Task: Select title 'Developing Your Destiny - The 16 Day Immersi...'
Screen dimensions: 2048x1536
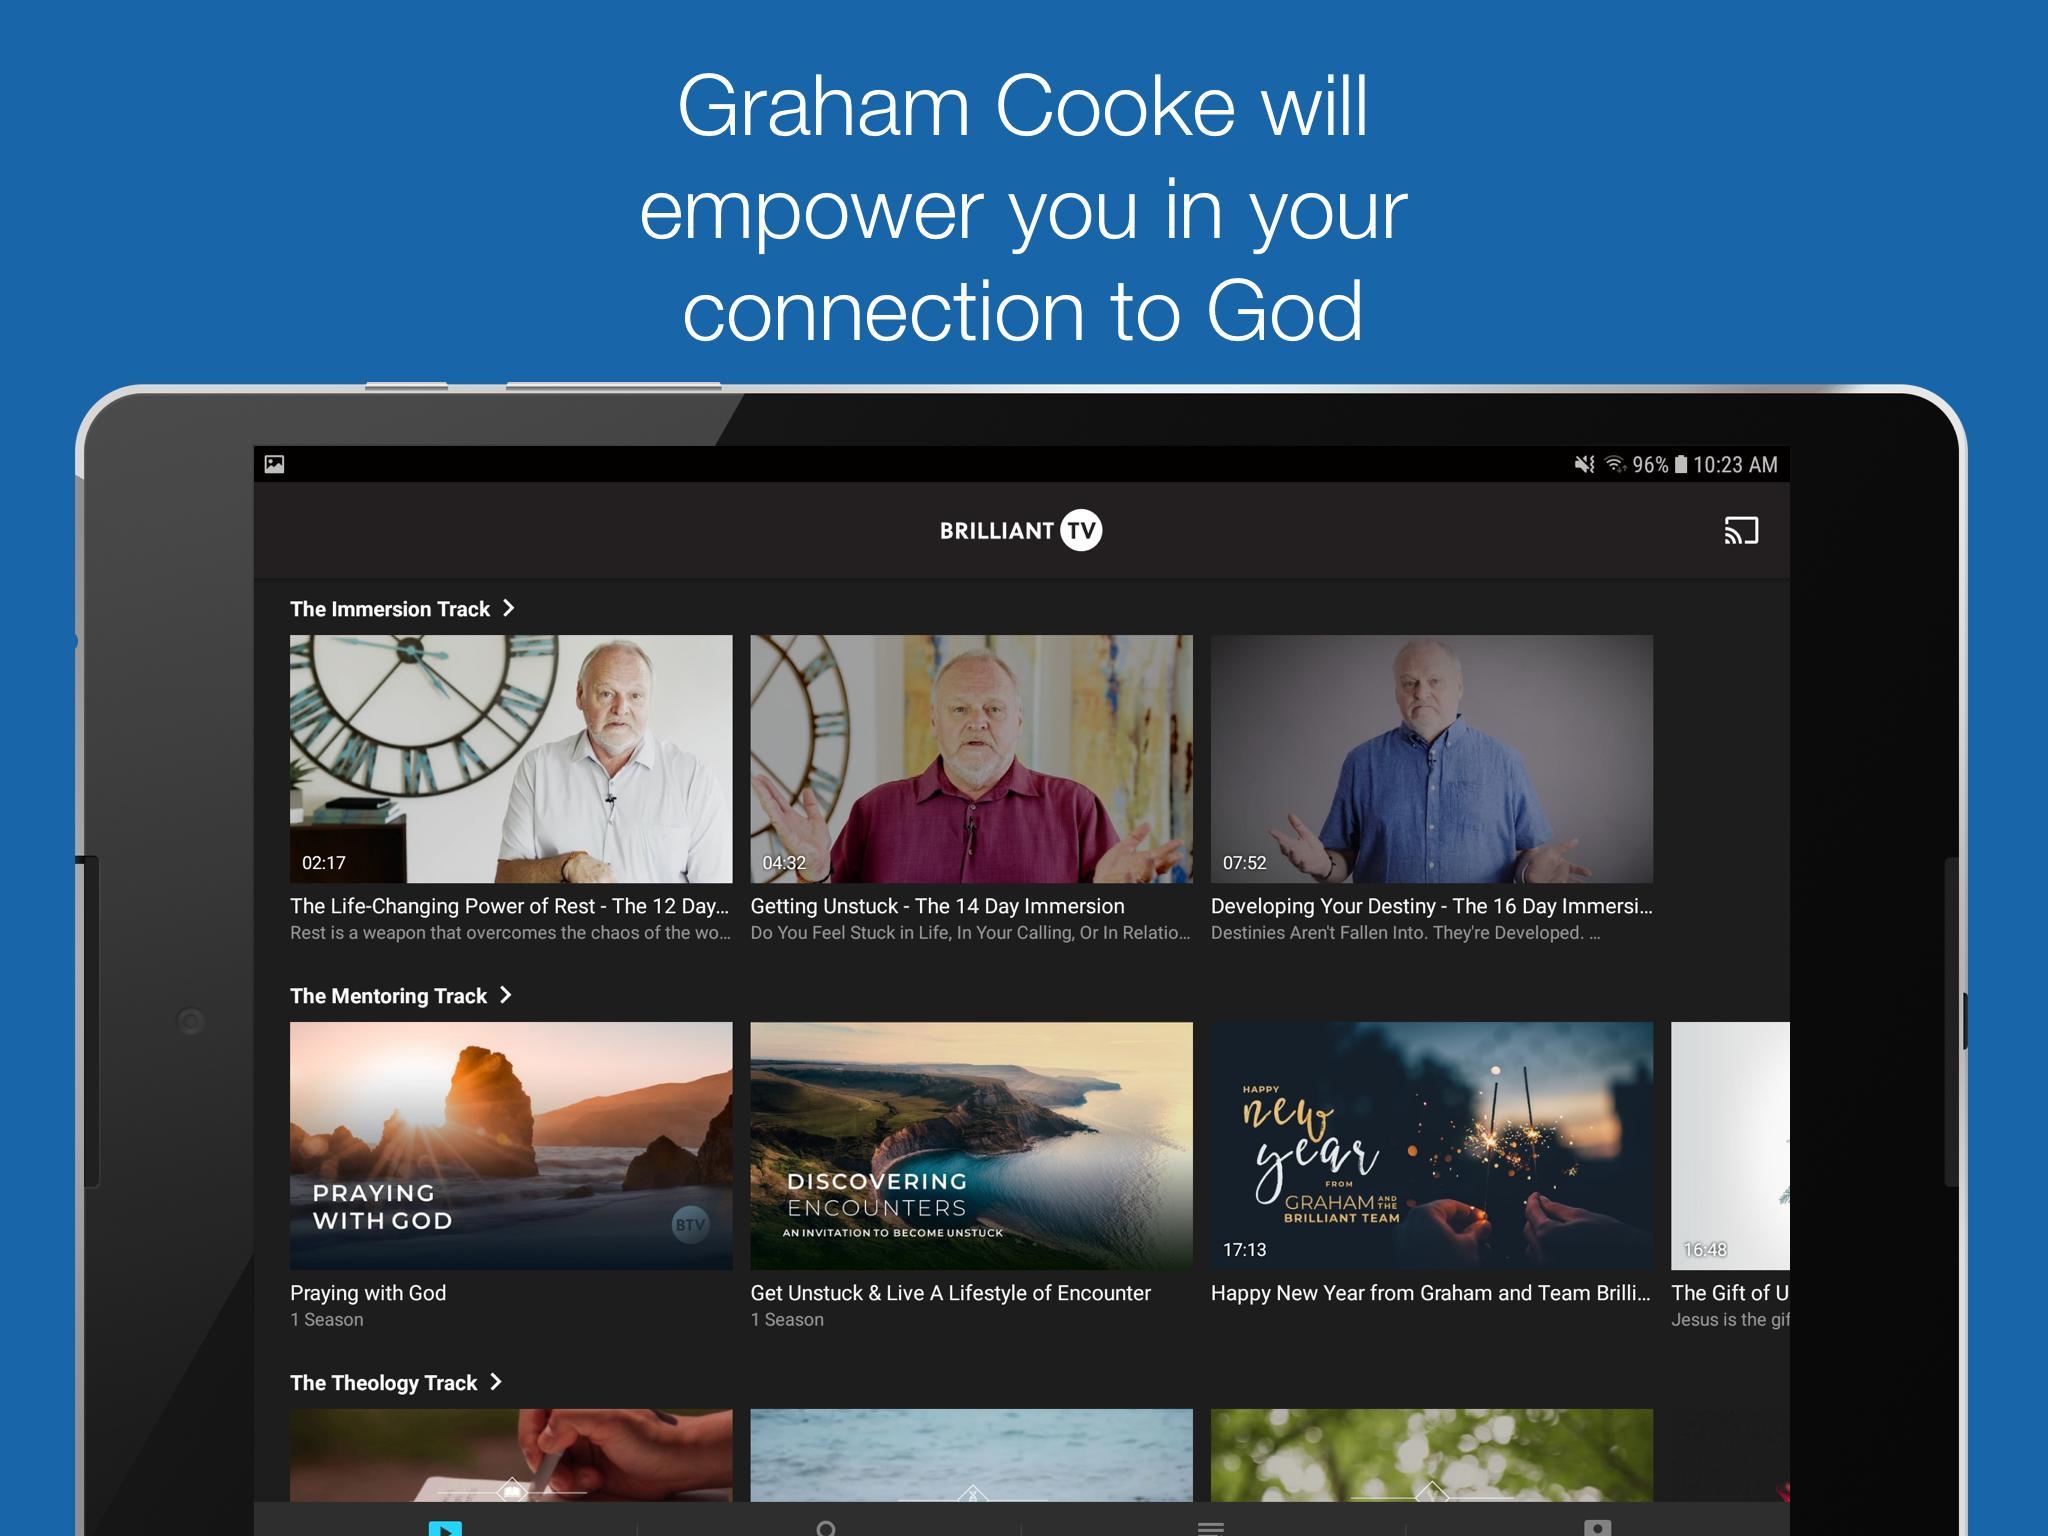Action: click(x=1431, y=906)
